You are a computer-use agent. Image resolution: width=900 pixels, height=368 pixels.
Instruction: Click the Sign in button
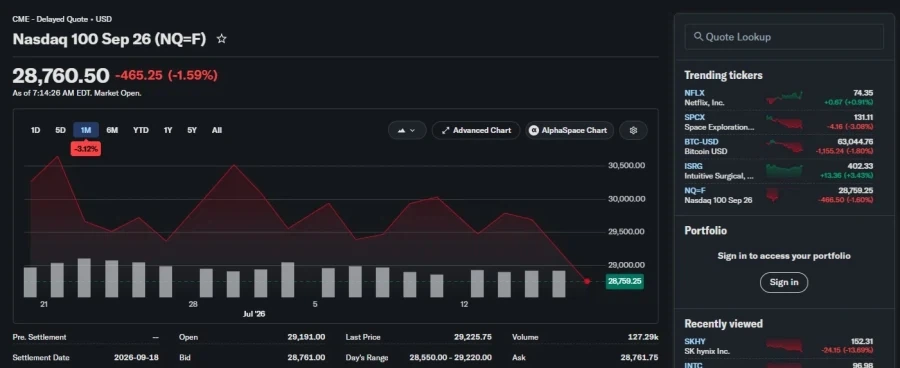click(783, 282)
